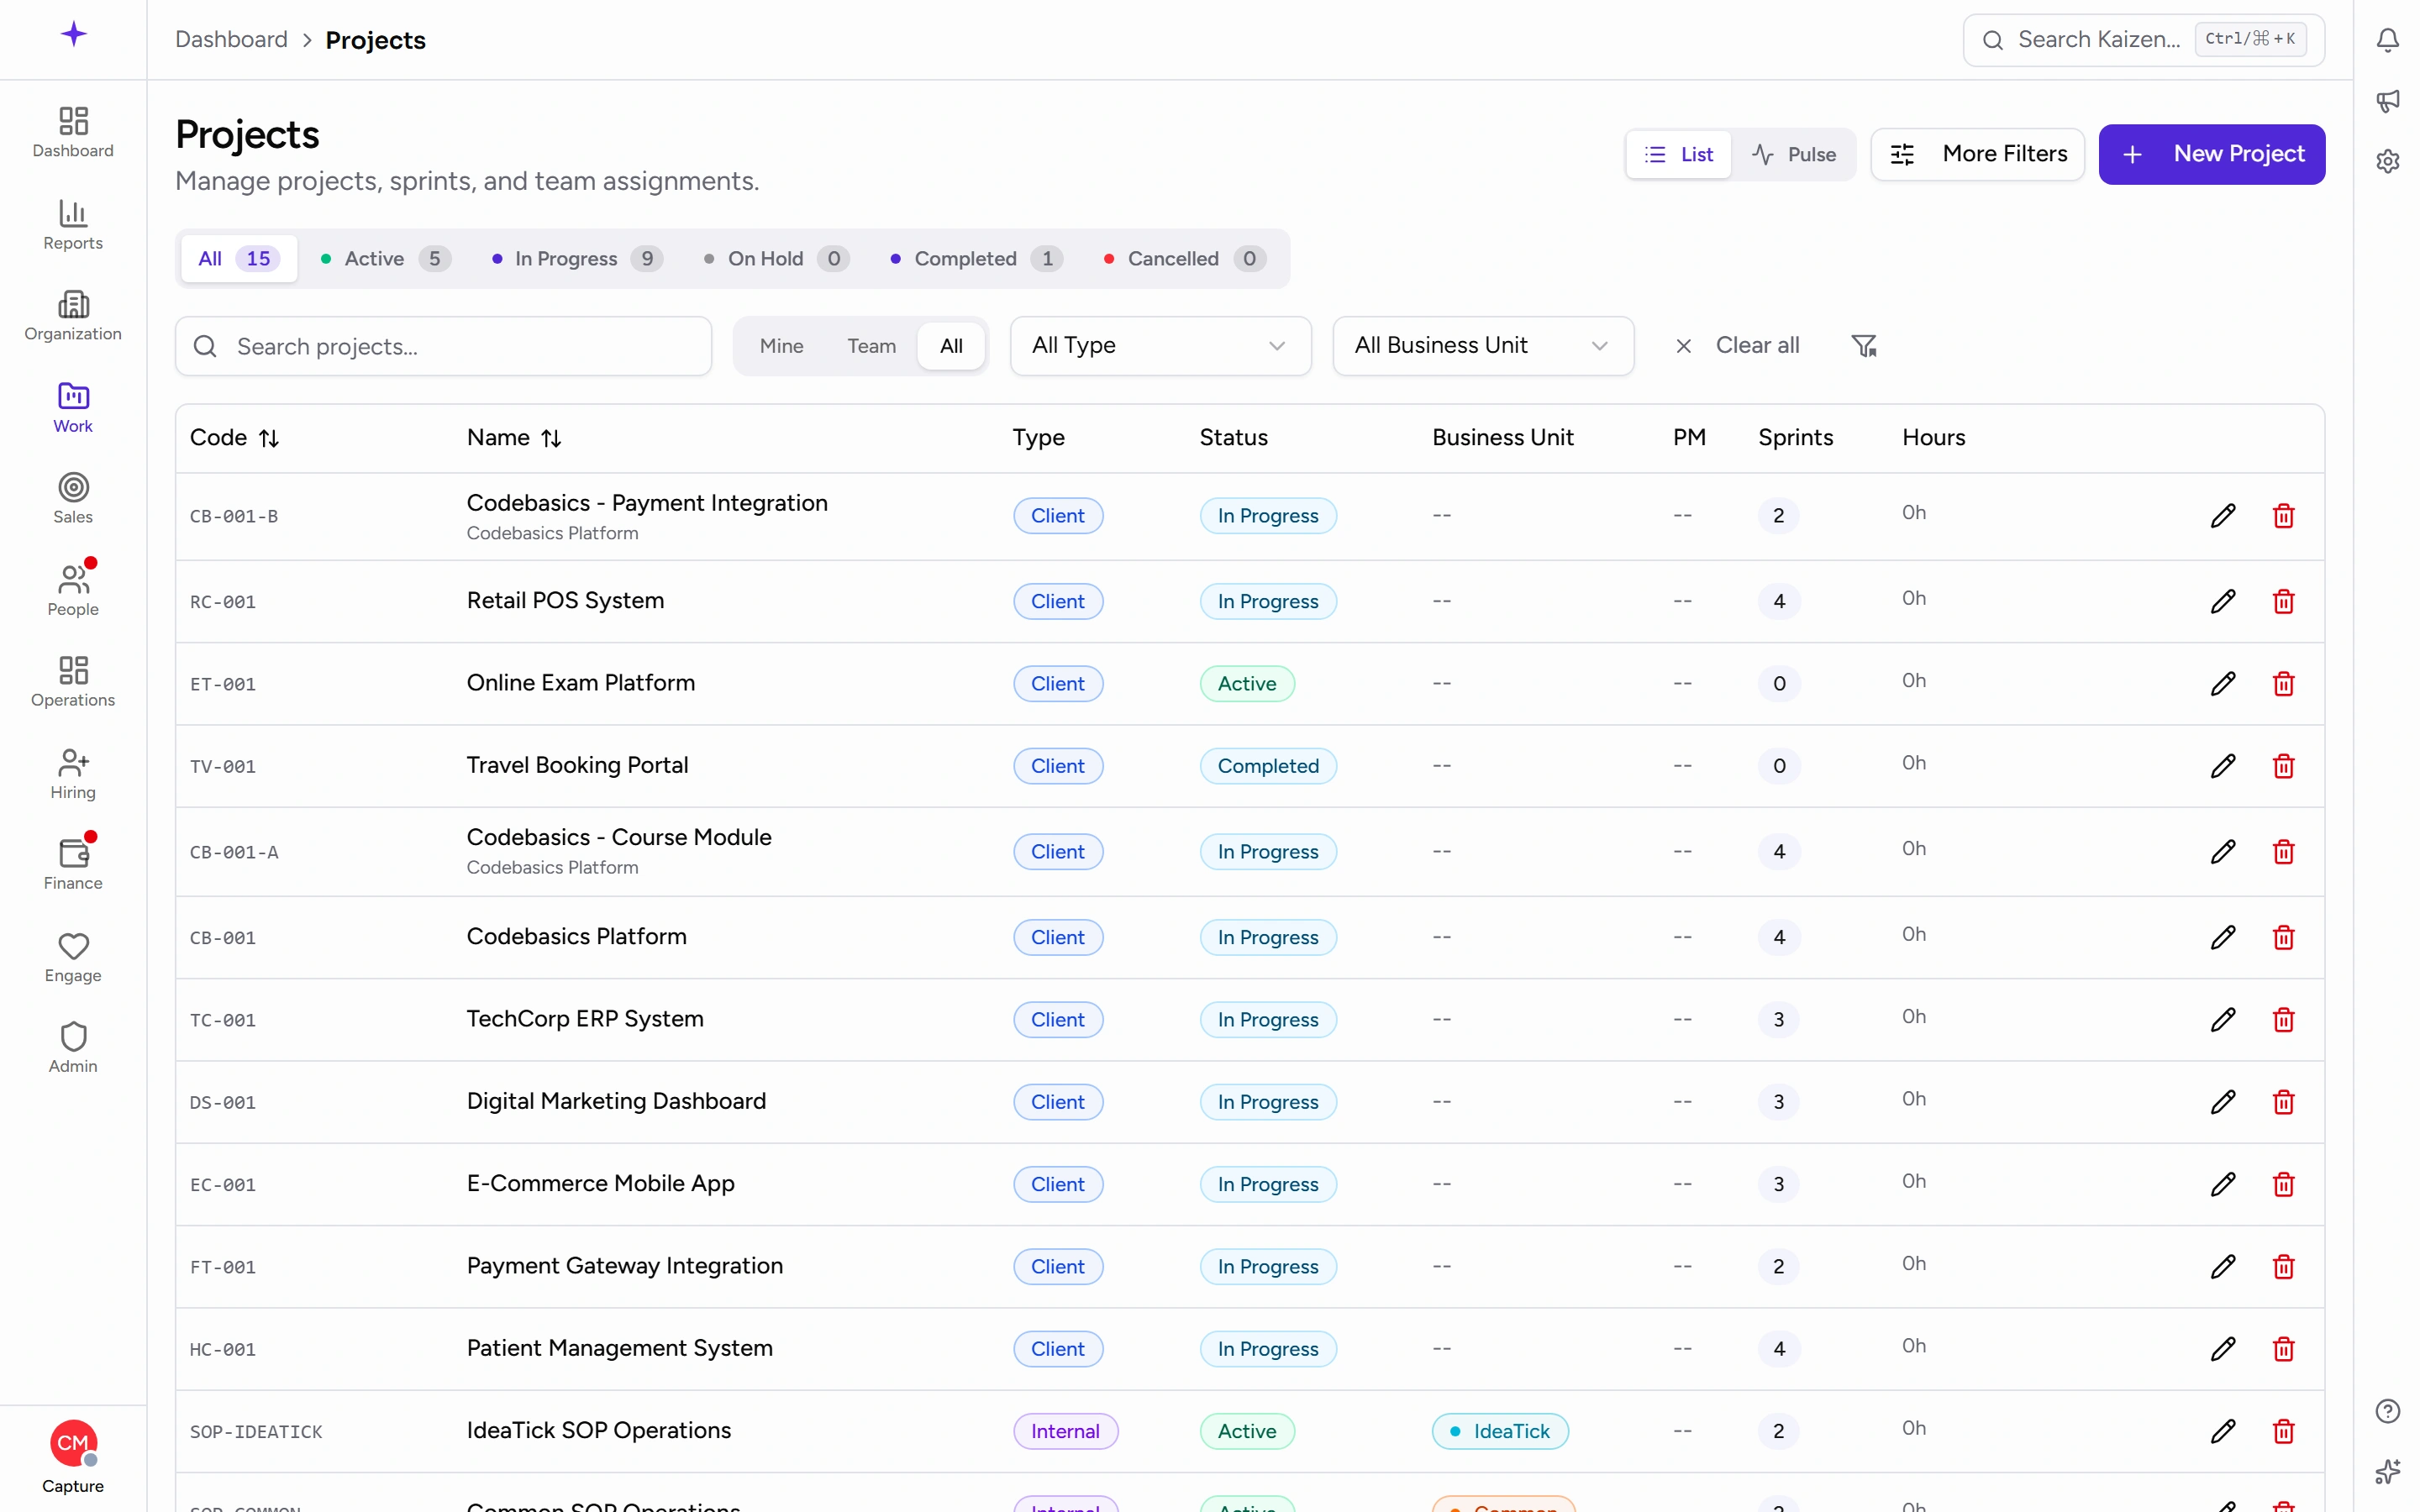Screen dimensions: 2420x1512
Task: Open Reports in the sidebar
Action: 73,224
